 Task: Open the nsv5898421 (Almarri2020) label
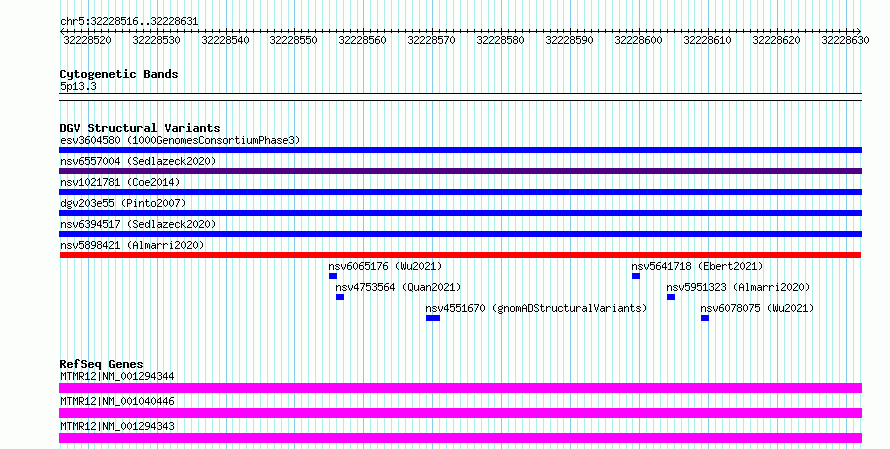[x=132, y=245]
